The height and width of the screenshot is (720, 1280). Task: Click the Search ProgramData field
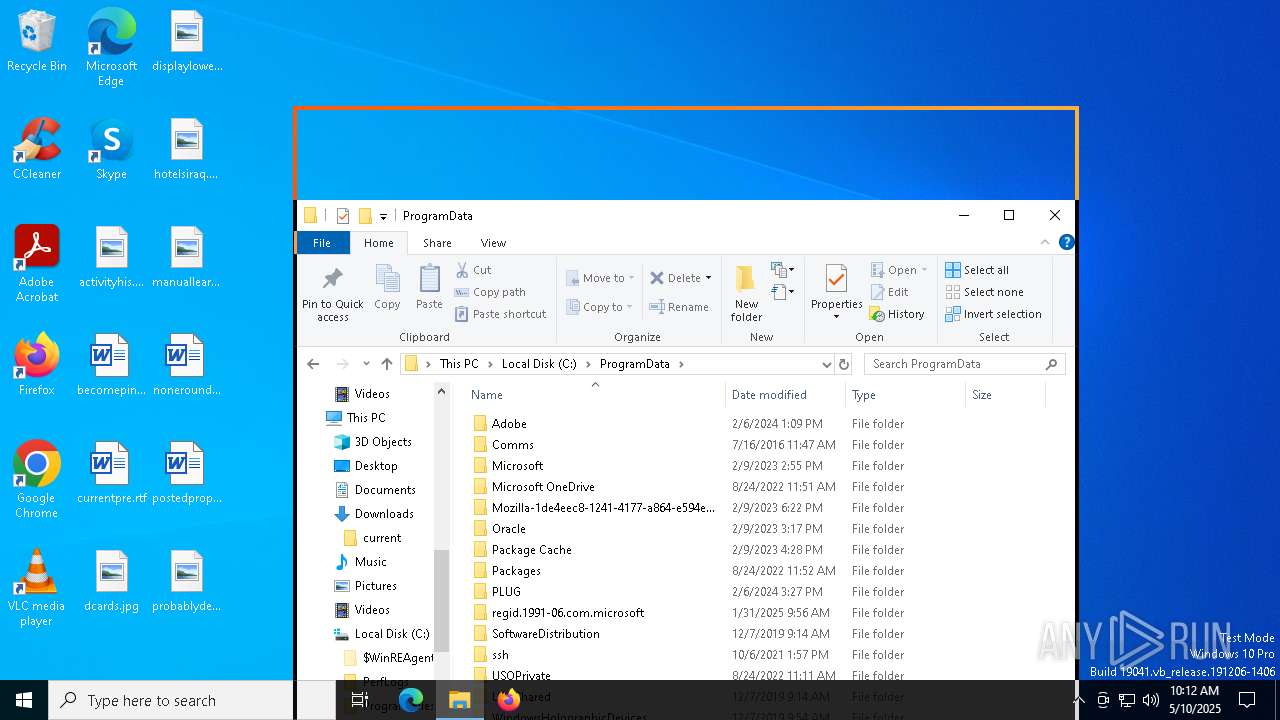(964, 364)
